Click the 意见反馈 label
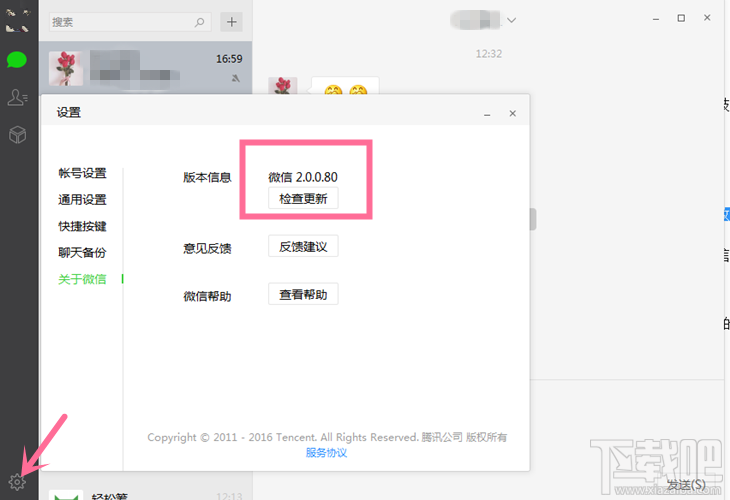730x500 pixels. click(x=207, y=249)
